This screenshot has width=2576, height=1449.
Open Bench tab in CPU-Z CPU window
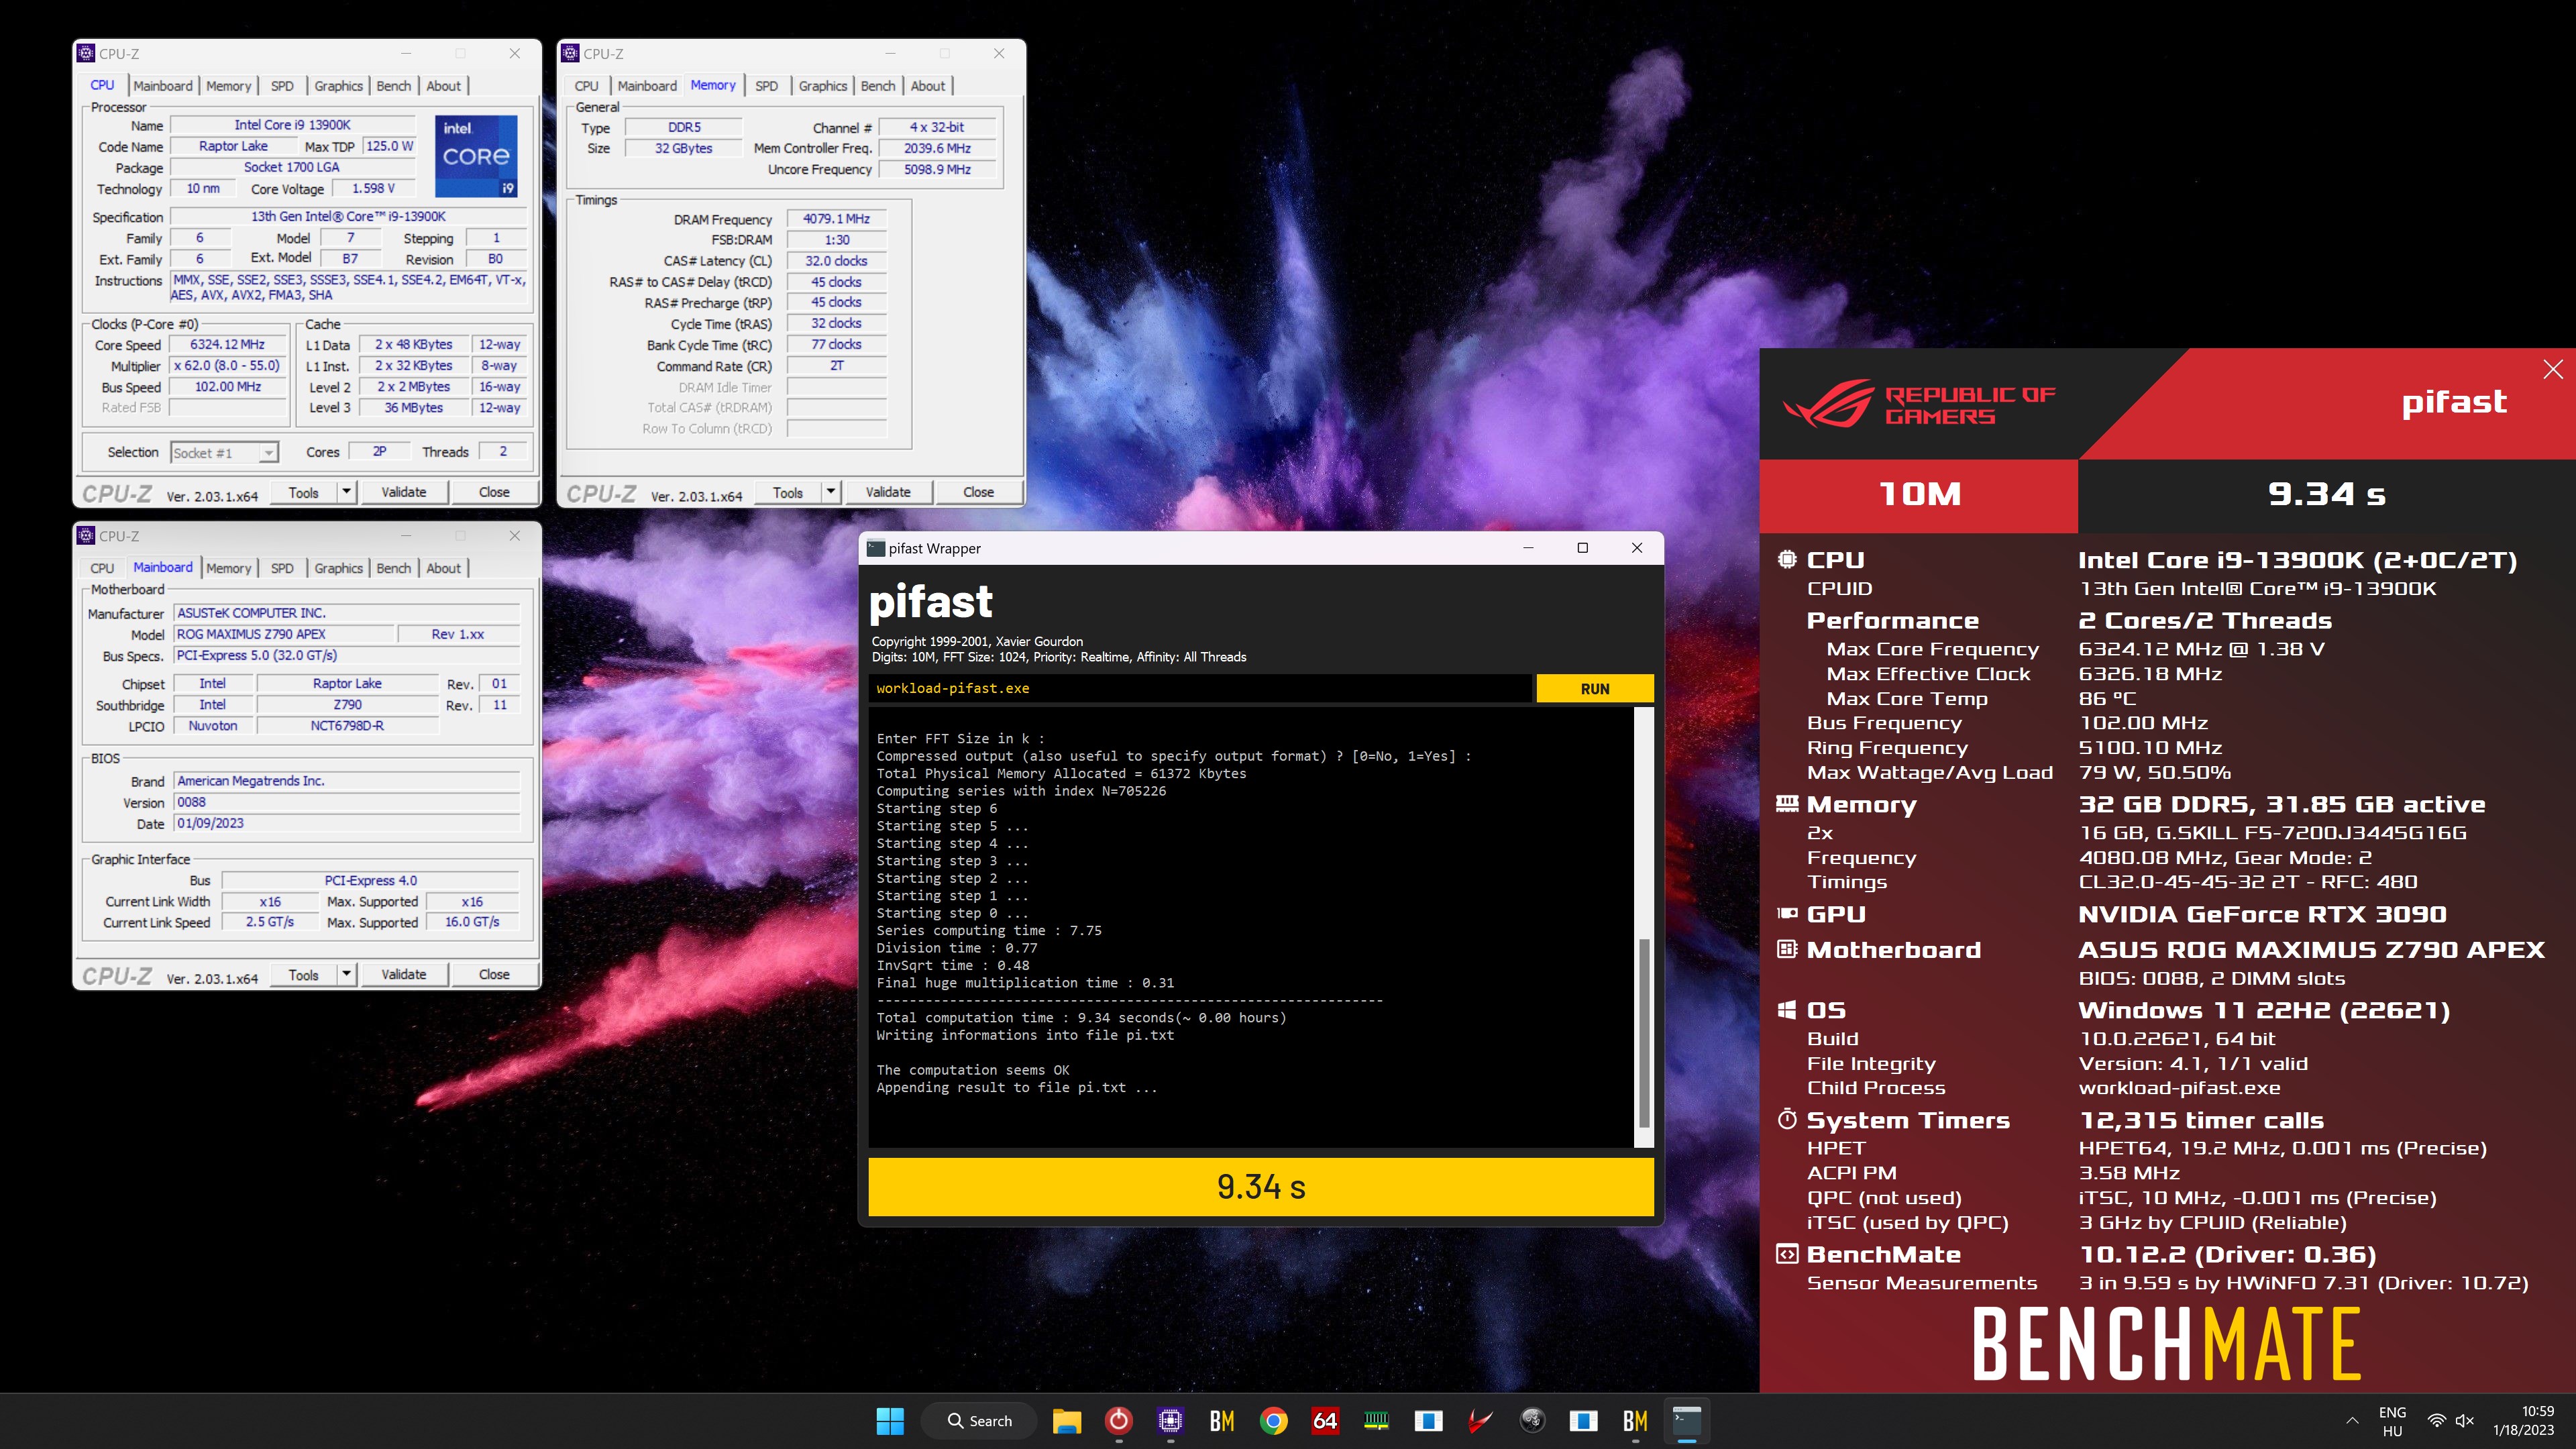tap(393, 86)
